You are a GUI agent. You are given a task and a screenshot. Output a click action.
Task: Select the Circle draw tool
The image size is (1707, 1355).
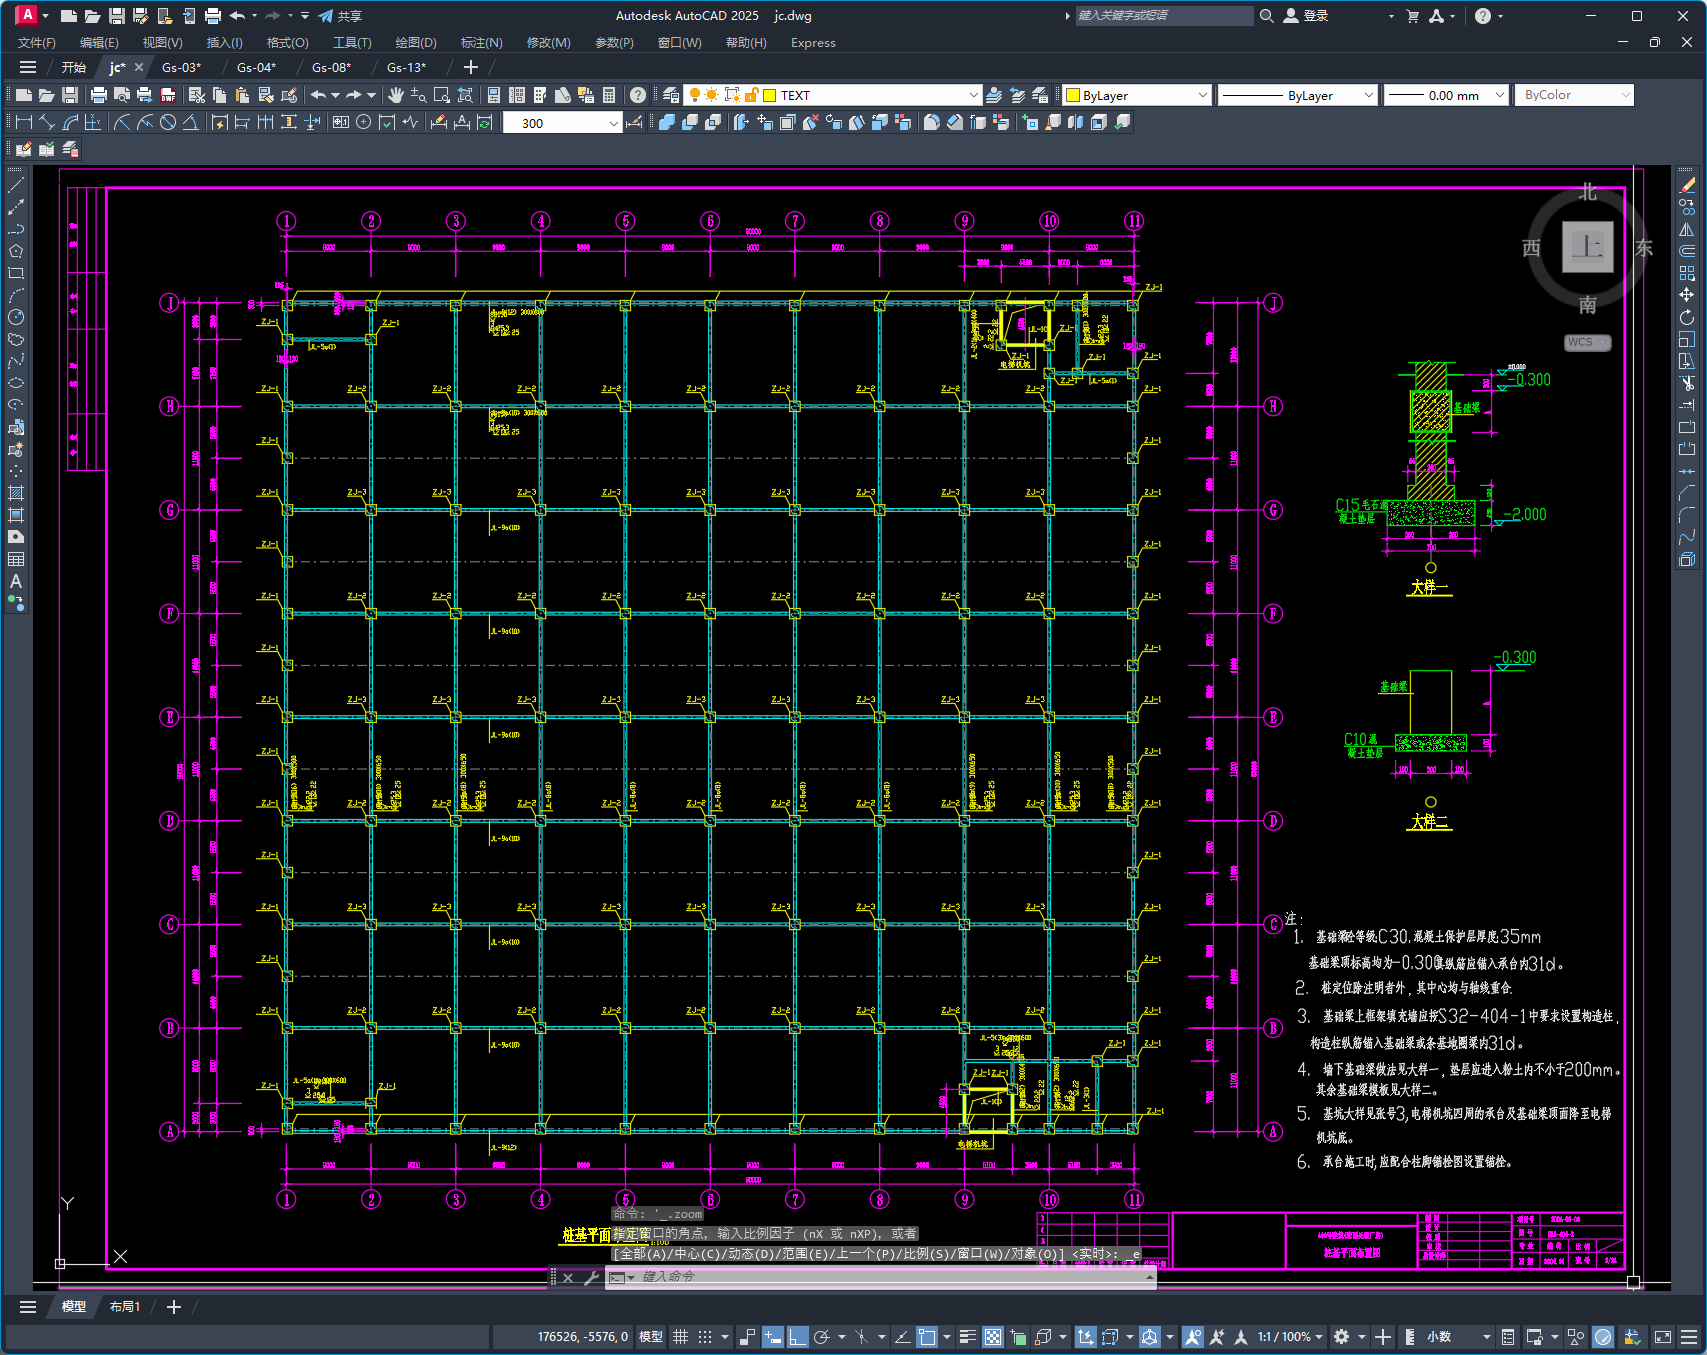tap(16, 317)
